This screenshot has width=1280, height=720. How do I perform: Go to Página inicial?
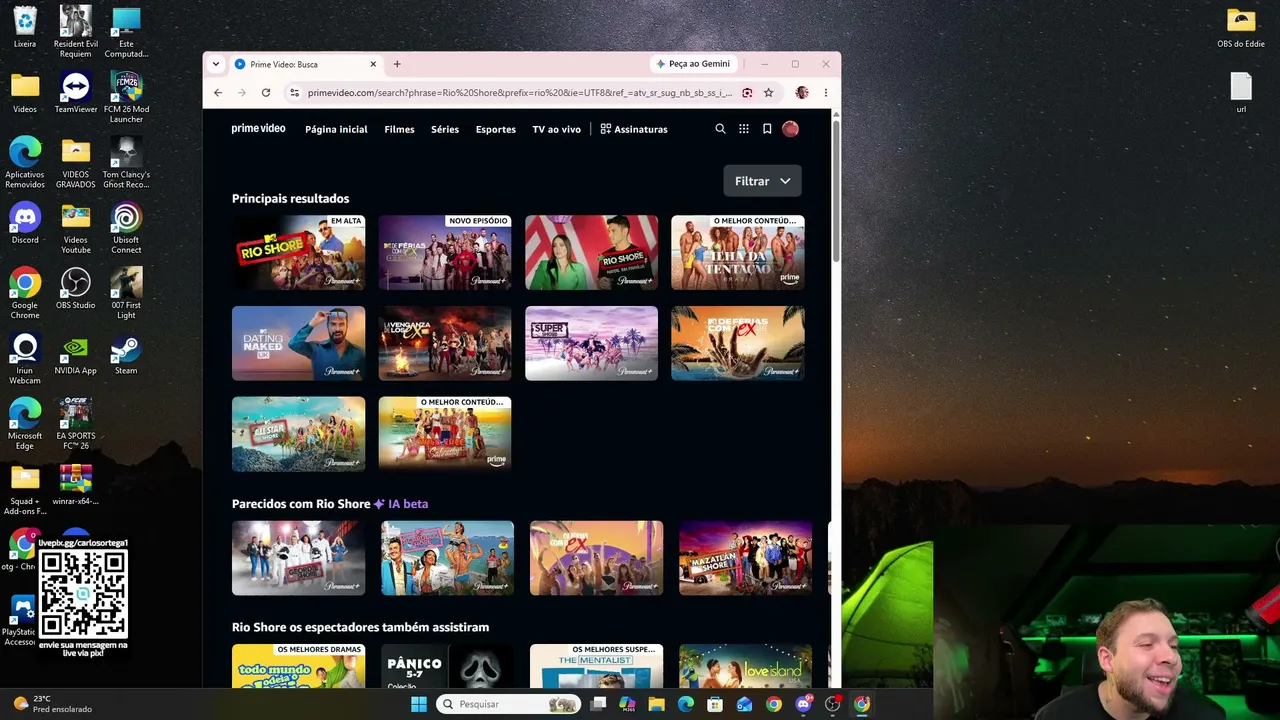pos(336,129)
